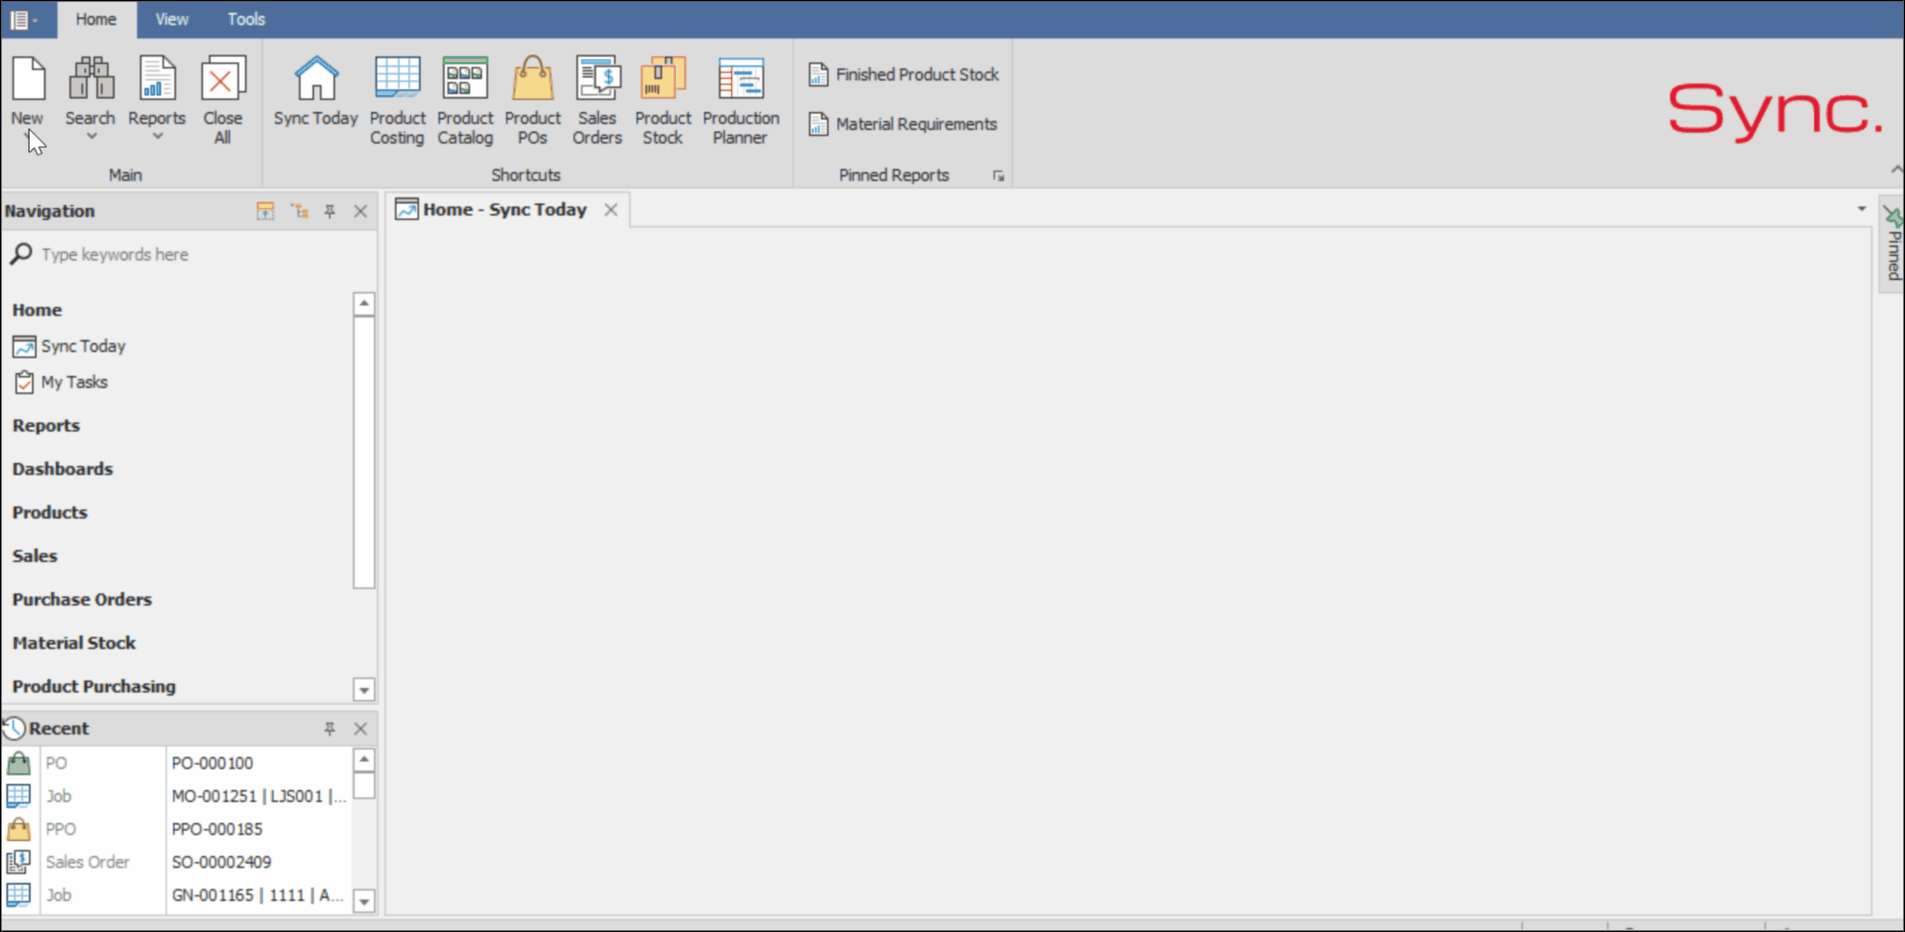Click the Navigation panel layout icon
This screenshot has height=932, width=1905.
pos(265,211)
